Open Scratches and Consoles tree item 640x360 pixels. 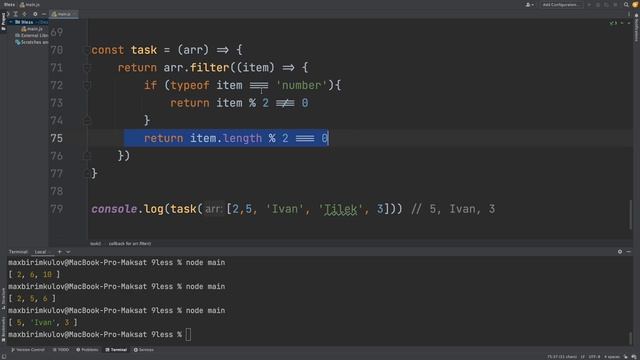(32, 42)
